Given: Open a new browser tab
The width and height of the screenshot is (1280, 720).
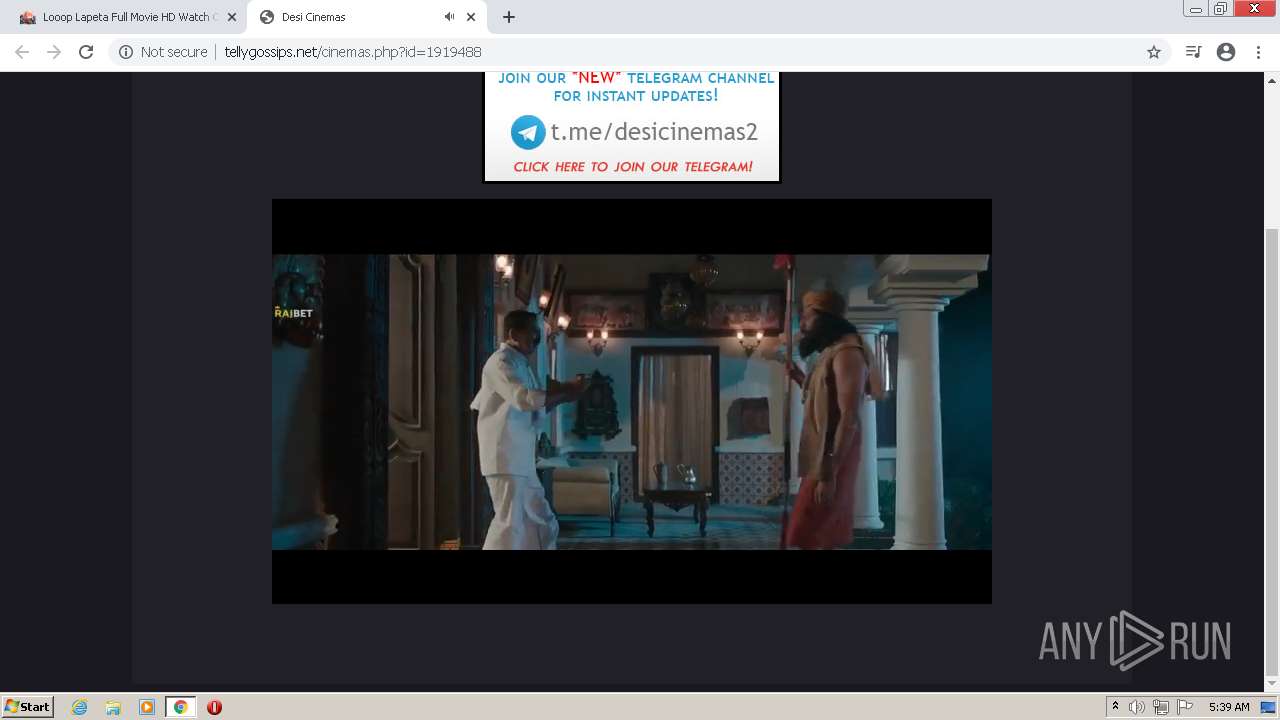Looking at the screenshot, I should pyautogui.click(x=509, y=17).
